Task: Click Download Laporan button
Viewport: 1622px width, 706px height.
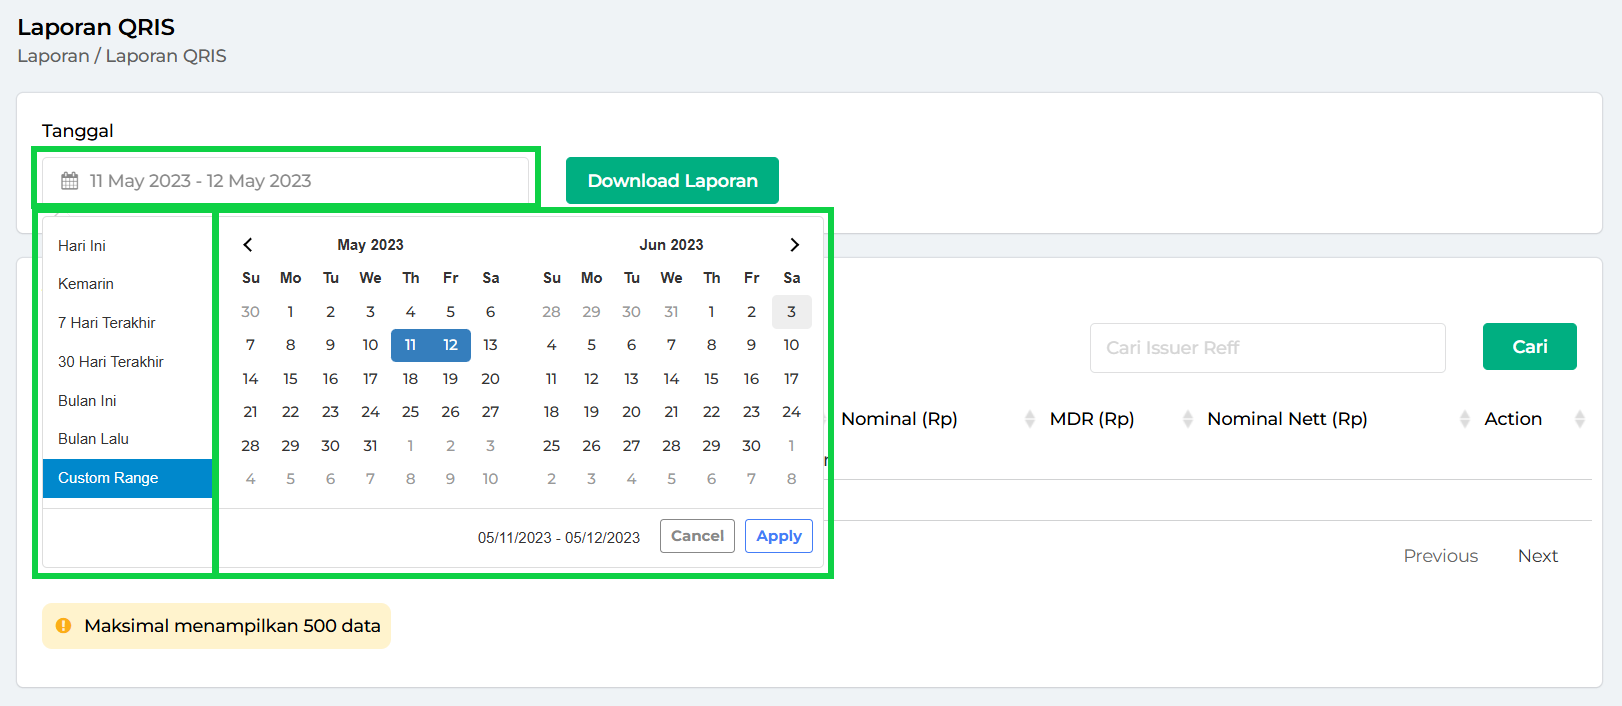Action: (x=672, y=181)
